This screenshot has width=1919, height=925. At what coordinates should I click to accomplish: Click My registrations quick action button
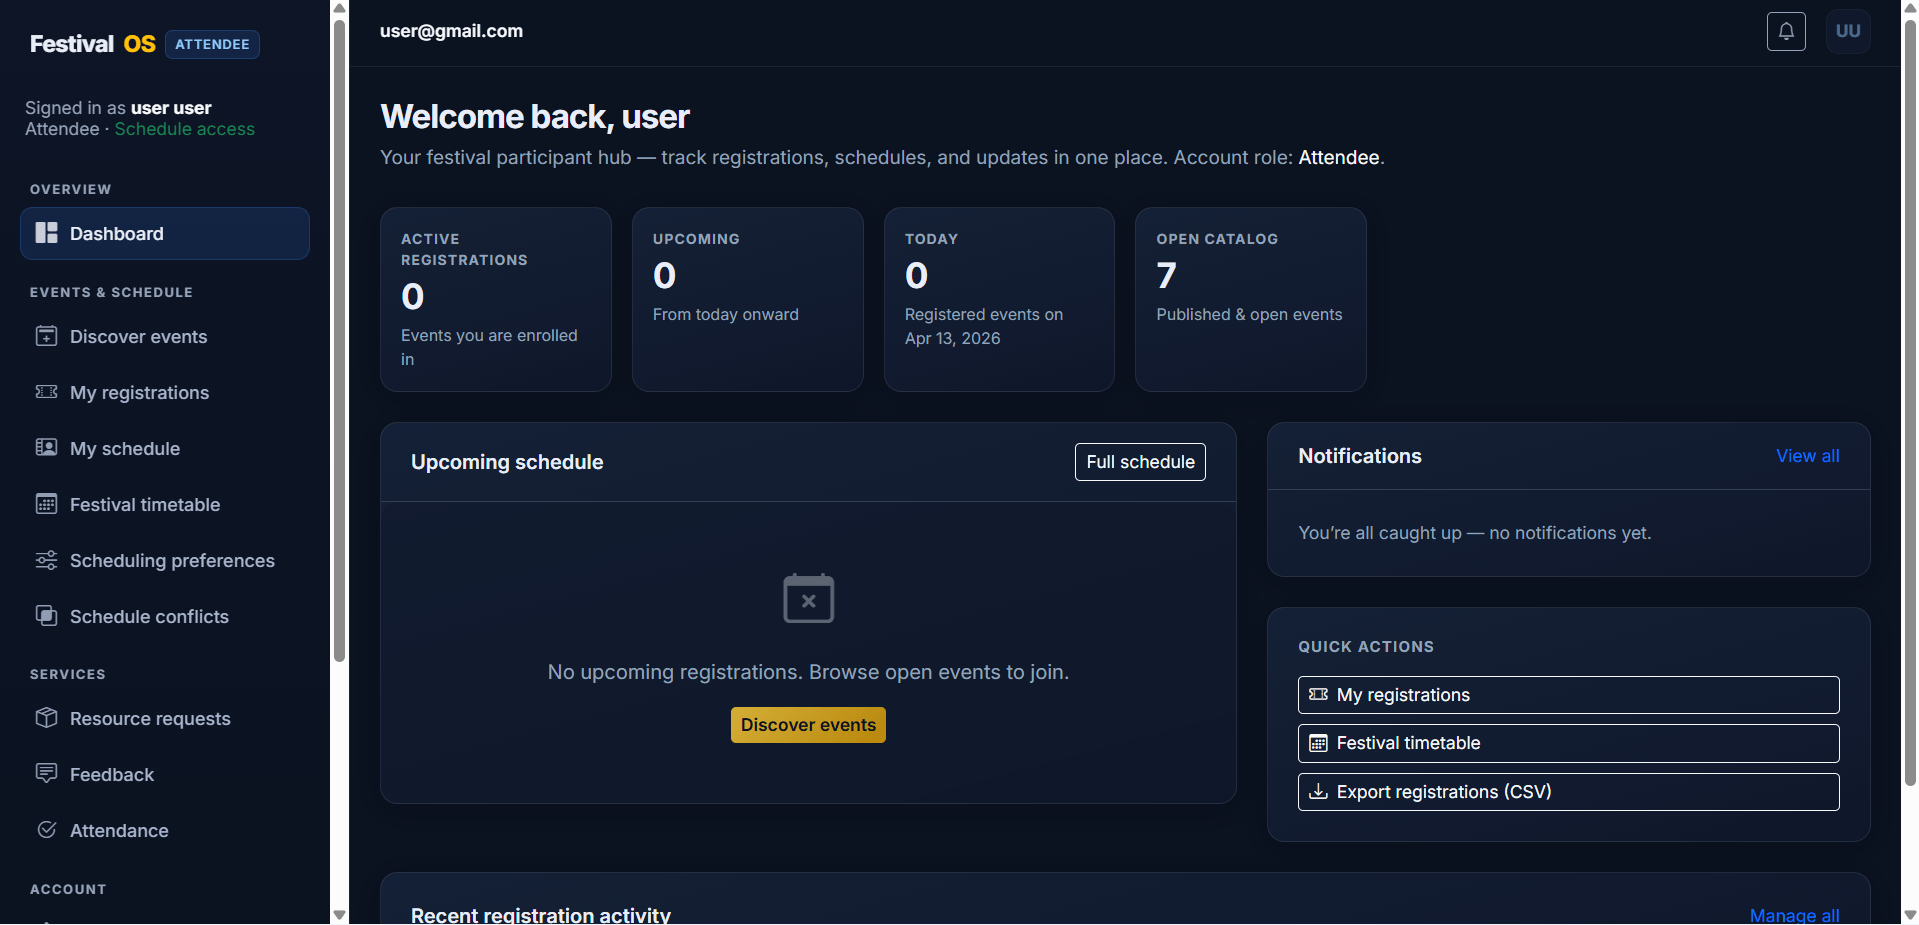tap(1568, 695)
